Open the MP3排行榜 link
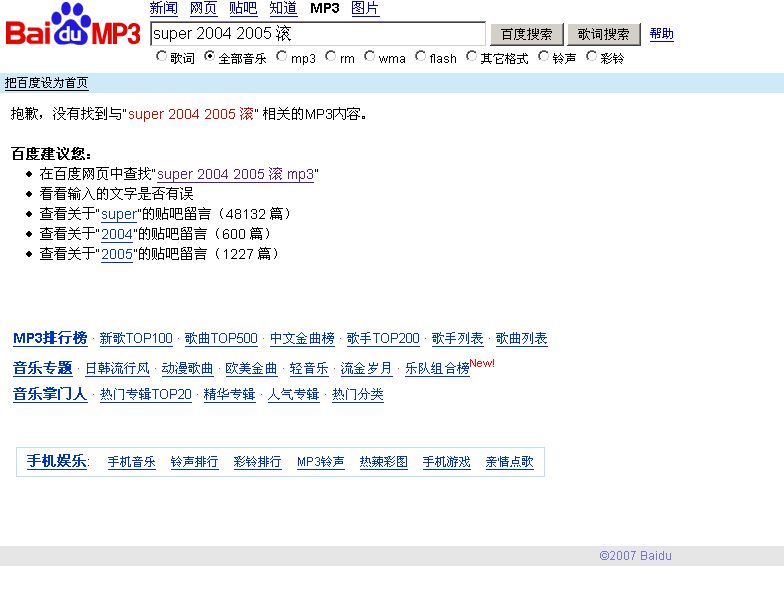This screenshot has width=784, height=589. [50, 338]
